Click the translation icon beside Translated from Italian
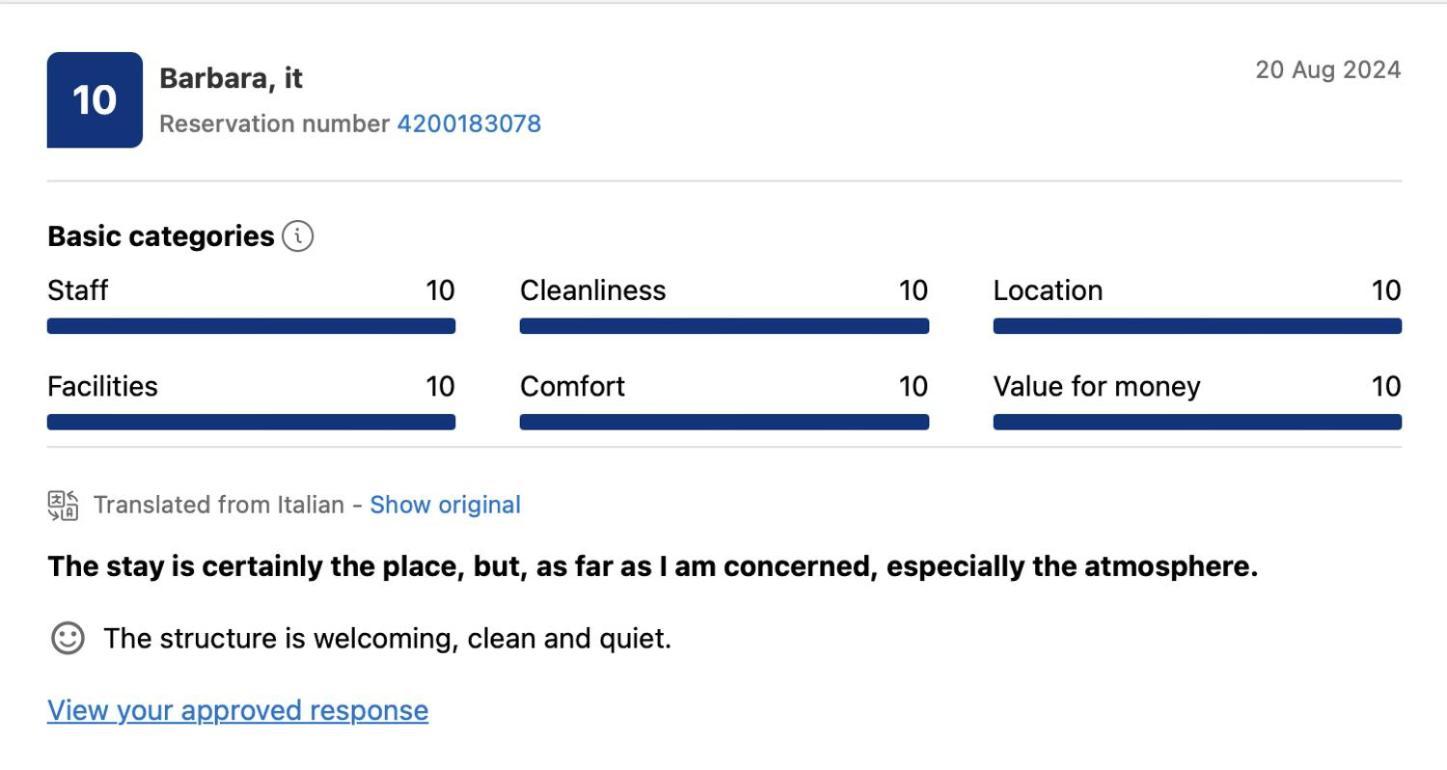This screenshot has width=1447, height=770. click(x=63, y=505)
